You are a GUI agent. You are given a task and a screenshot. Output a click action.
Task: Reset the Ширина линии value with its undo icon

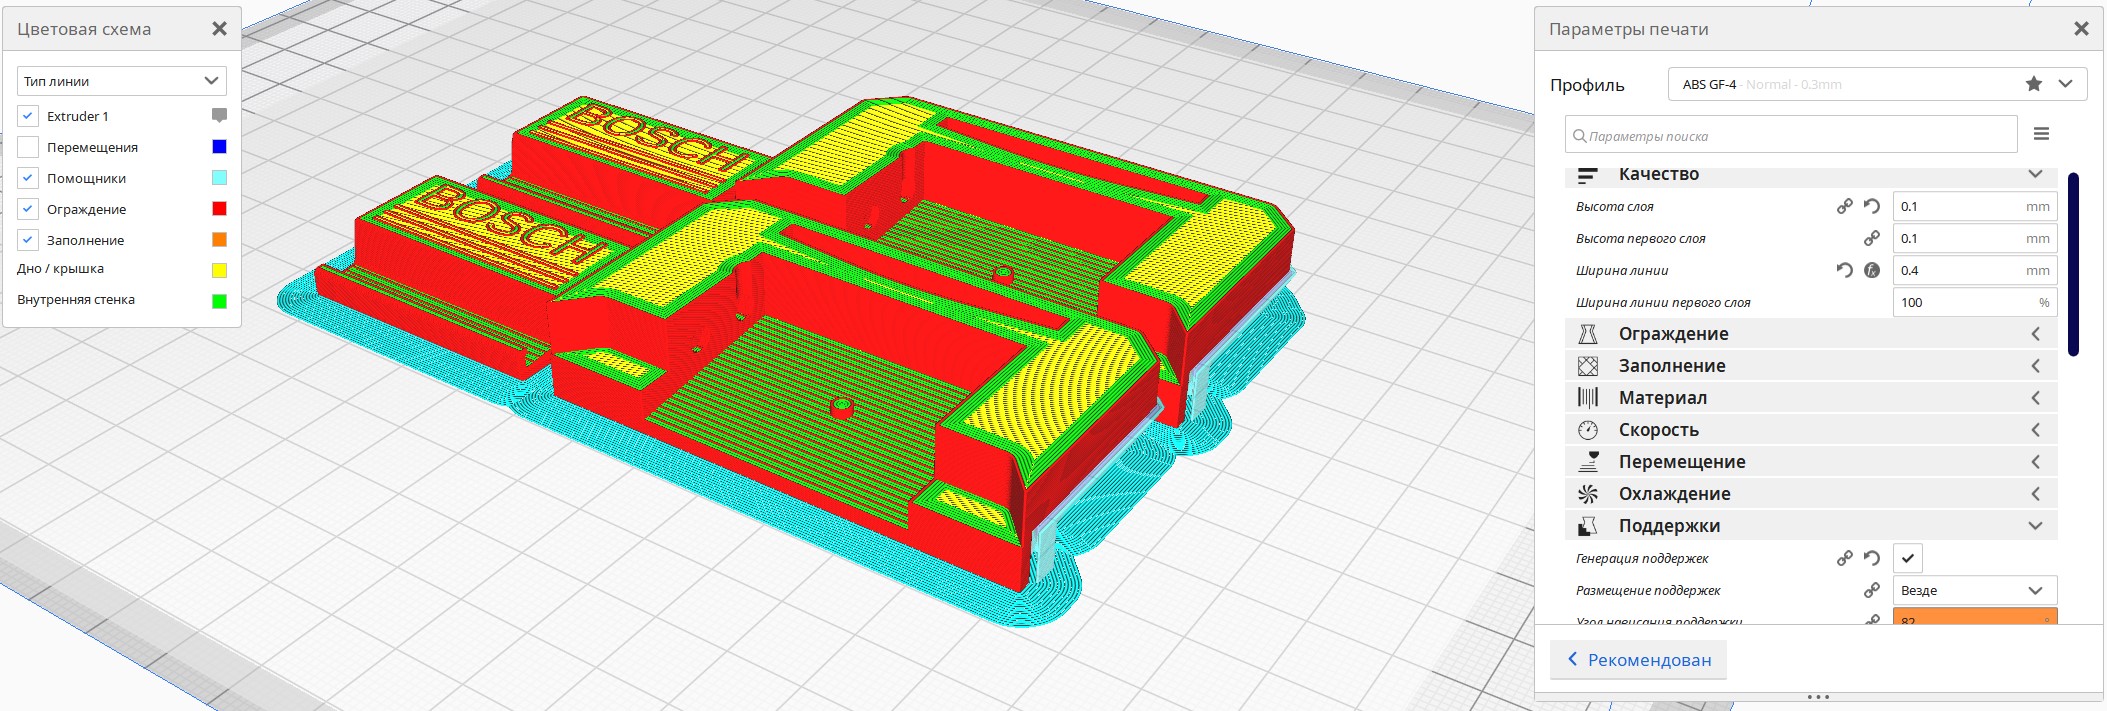(x=1845, y=270)
